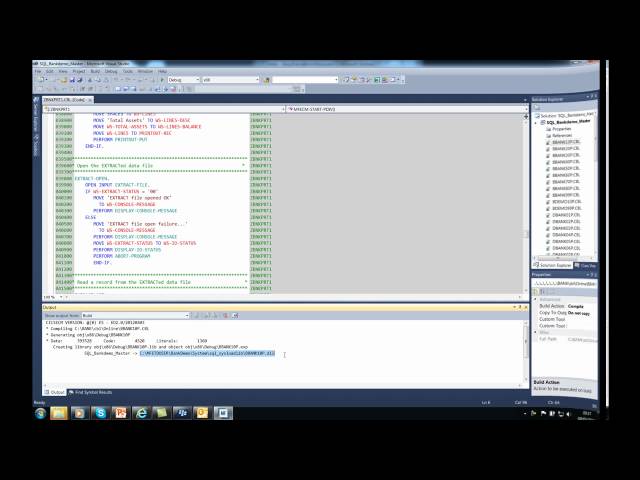
Task: Open the MAILCM-START-PDN3 member dropdown
Action: [407, 109]
